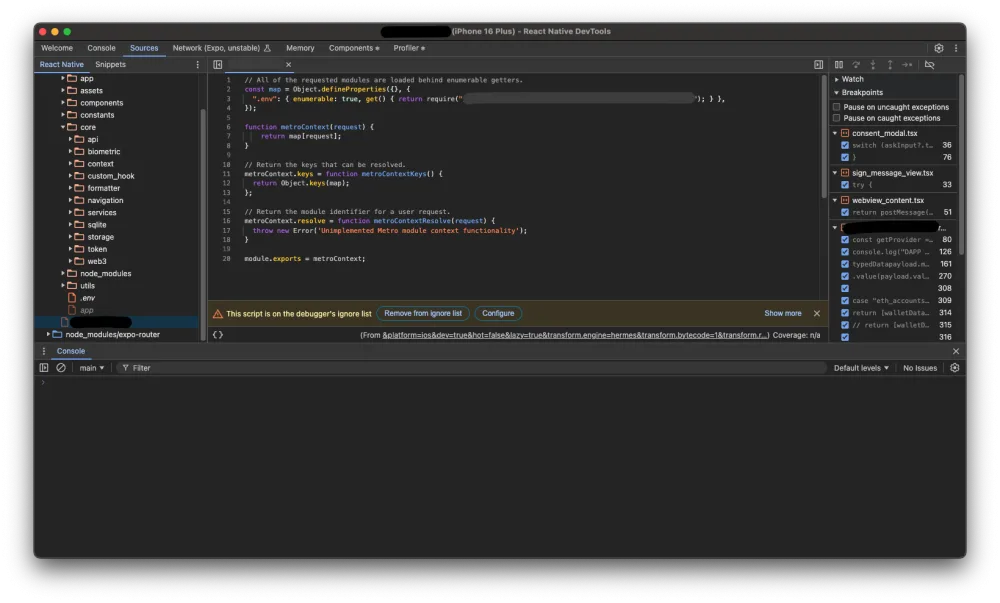Open the Default levels dropdown

[861, 368]
